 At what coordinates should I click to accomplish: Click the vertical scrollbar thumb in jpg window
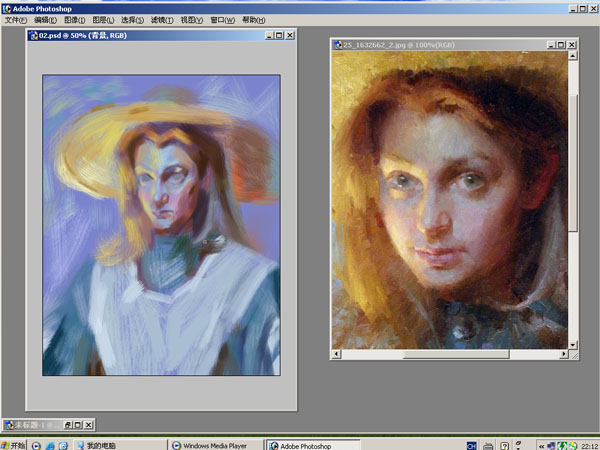coord(572,162)
